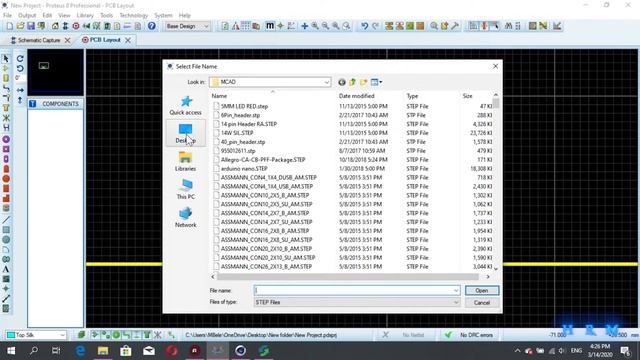Select the arrow Selection mode tool

6,59
